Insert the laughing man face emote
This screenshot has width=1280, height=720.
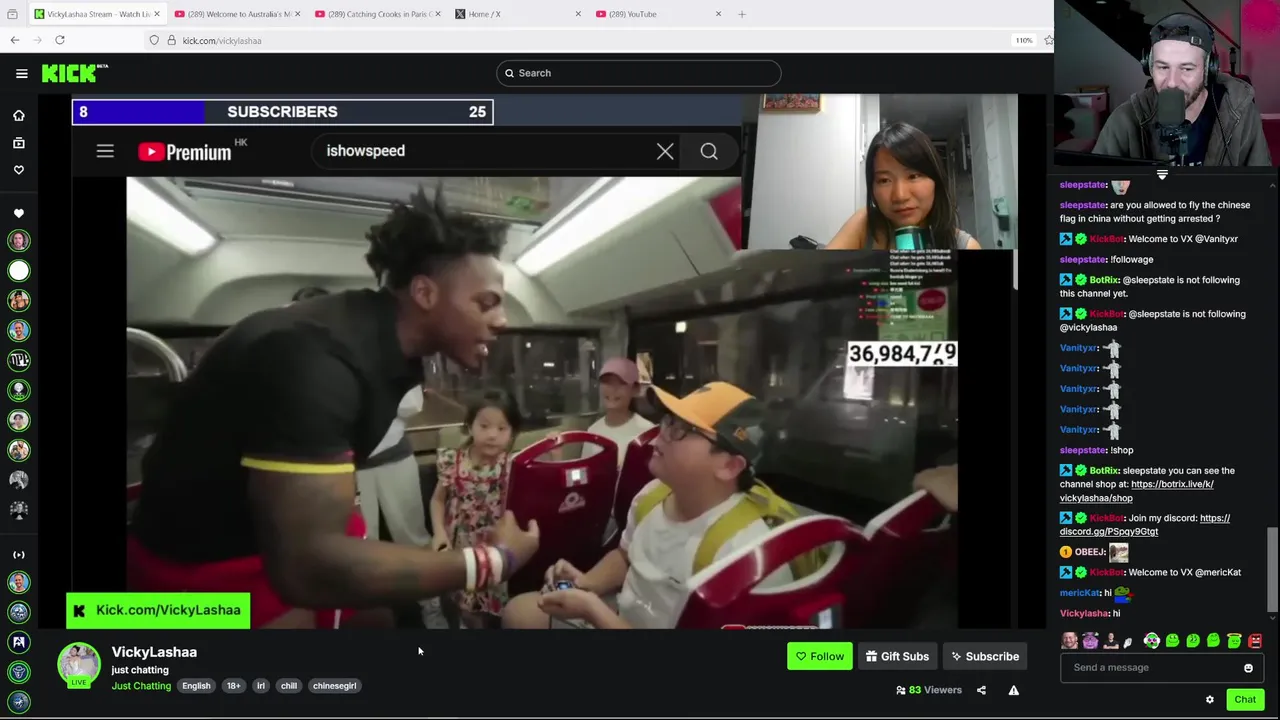[x=1069, y=641]
